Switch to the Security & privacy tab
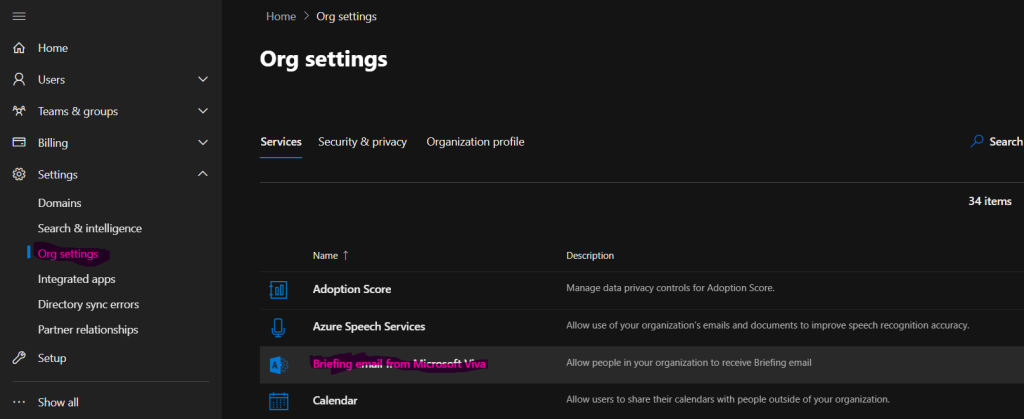This screenshot has width=1024, height=419. 362,142
